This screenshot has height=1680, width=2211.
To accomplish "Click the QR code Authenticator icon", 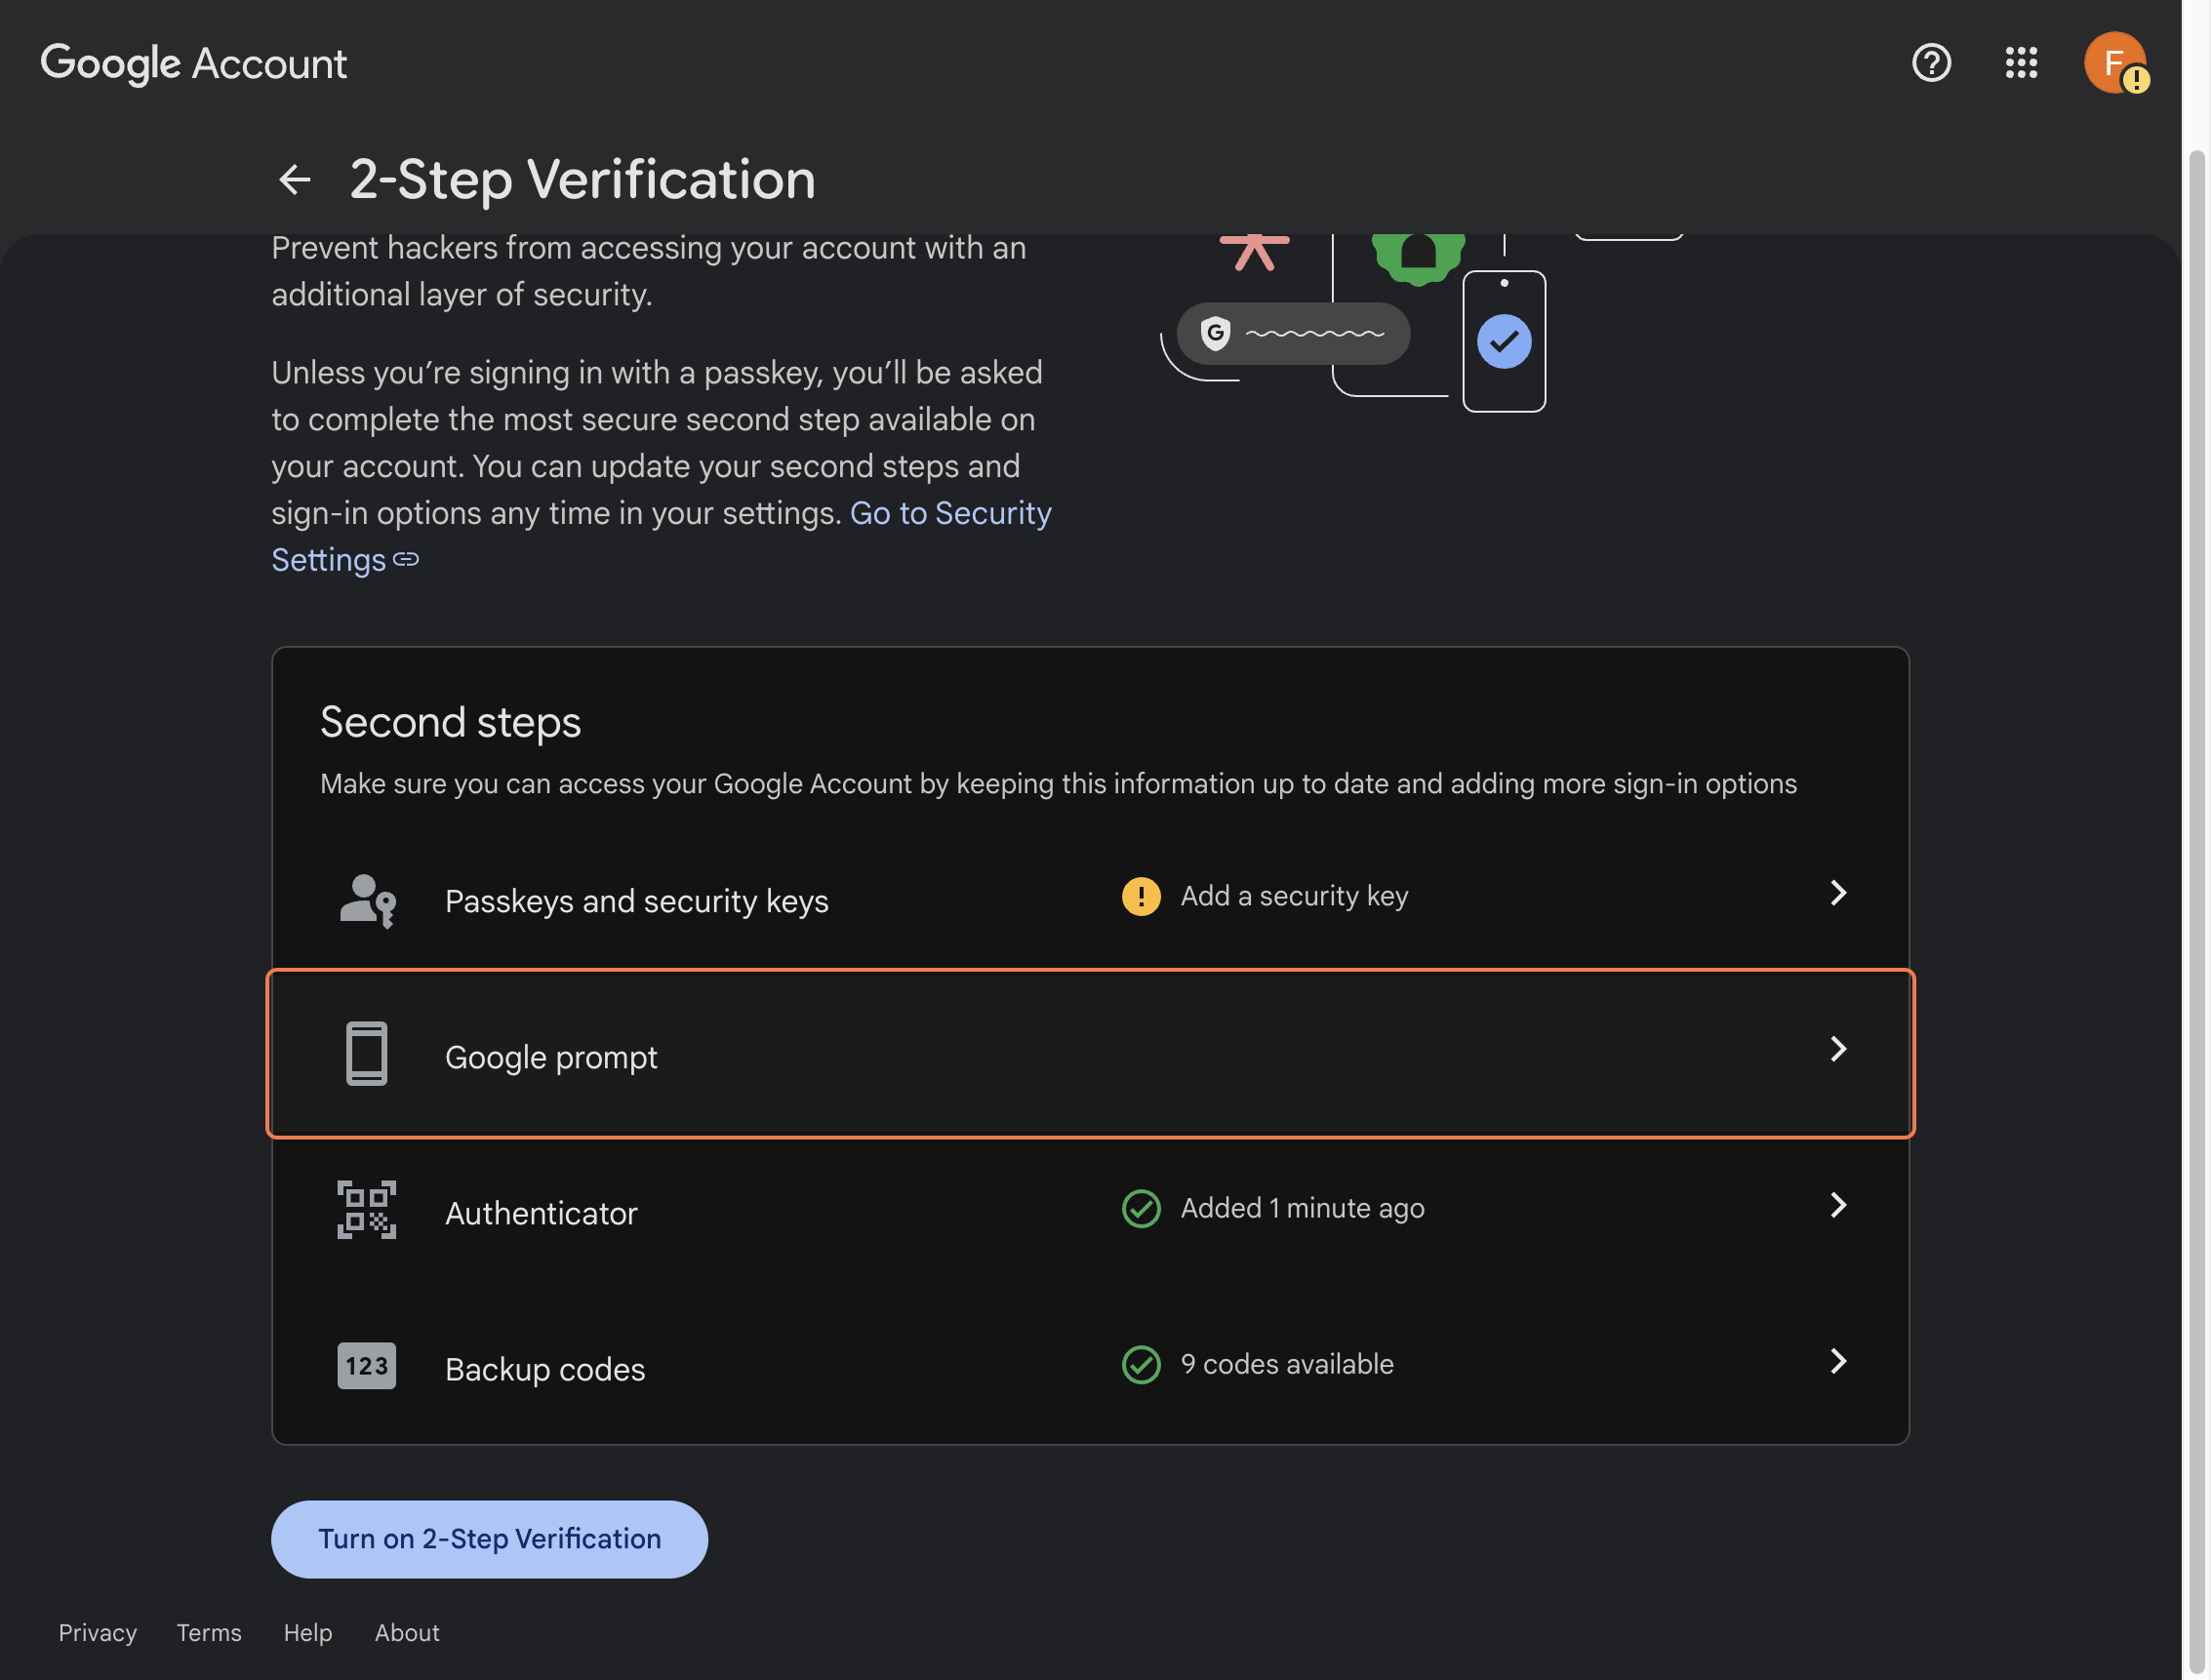I will pos(366,1211).
